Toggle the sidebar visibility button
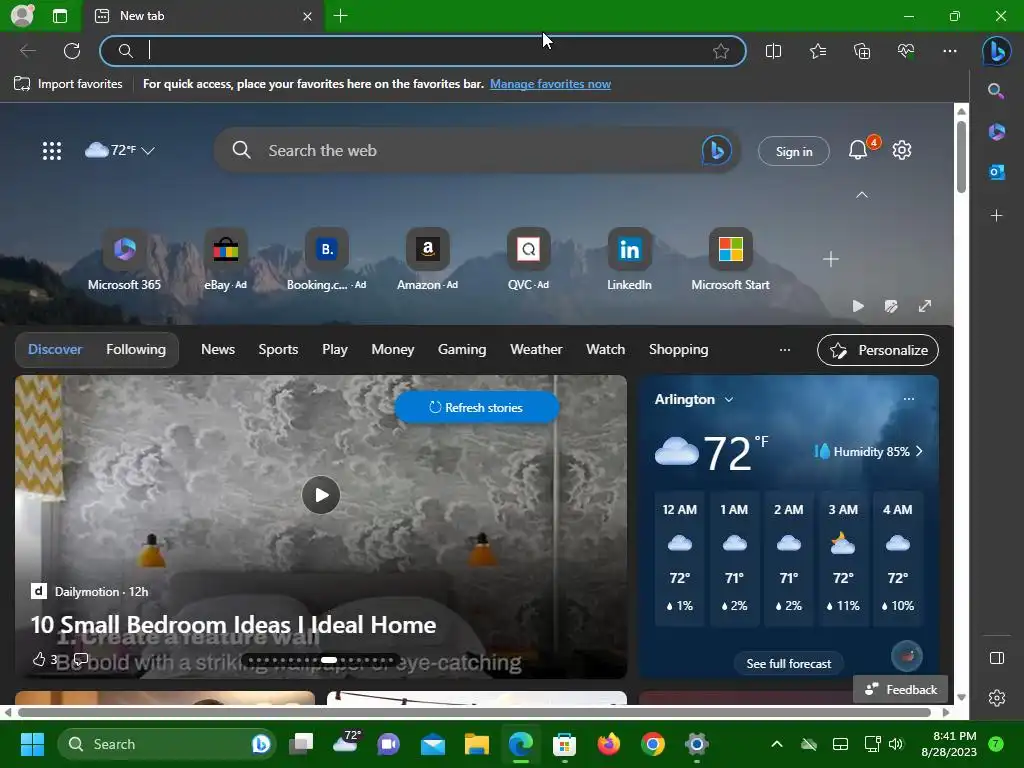The height and width of the screenshot is (768, 1024). pyautogui.click(x=997, y=658)
